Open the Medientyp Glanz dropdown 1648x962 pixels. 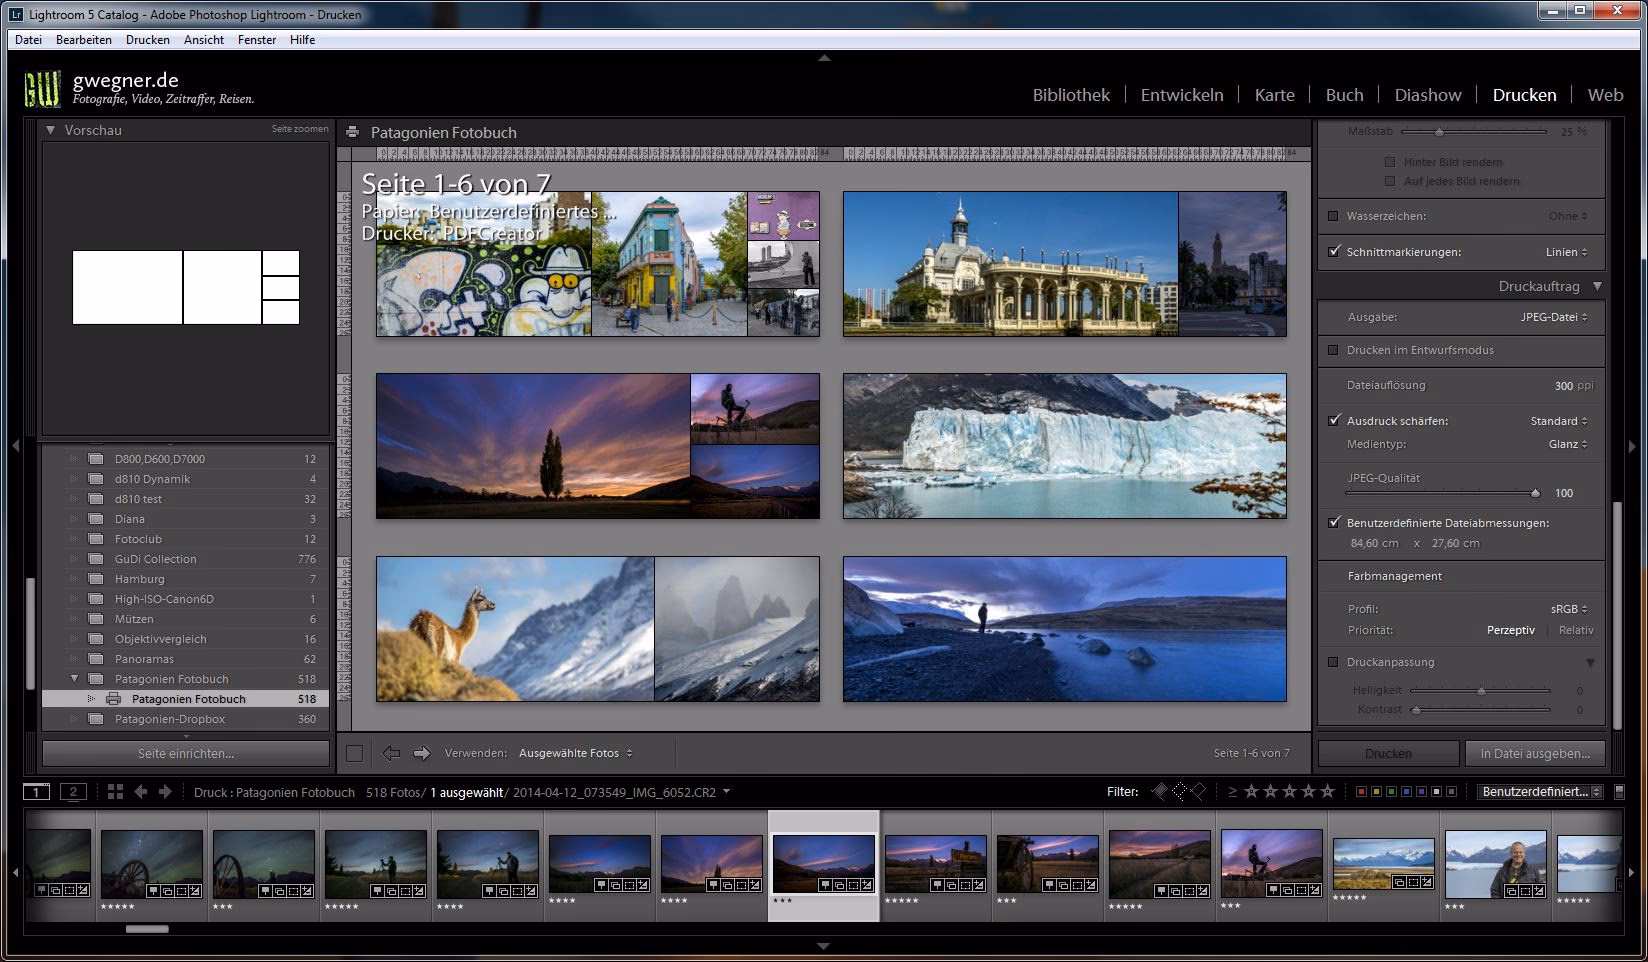click(1569, 444)
